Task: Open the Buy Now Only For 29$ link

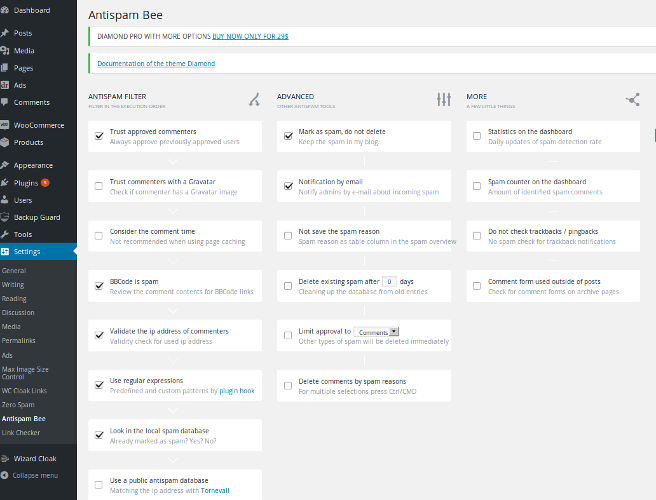Action: [250, 36]
